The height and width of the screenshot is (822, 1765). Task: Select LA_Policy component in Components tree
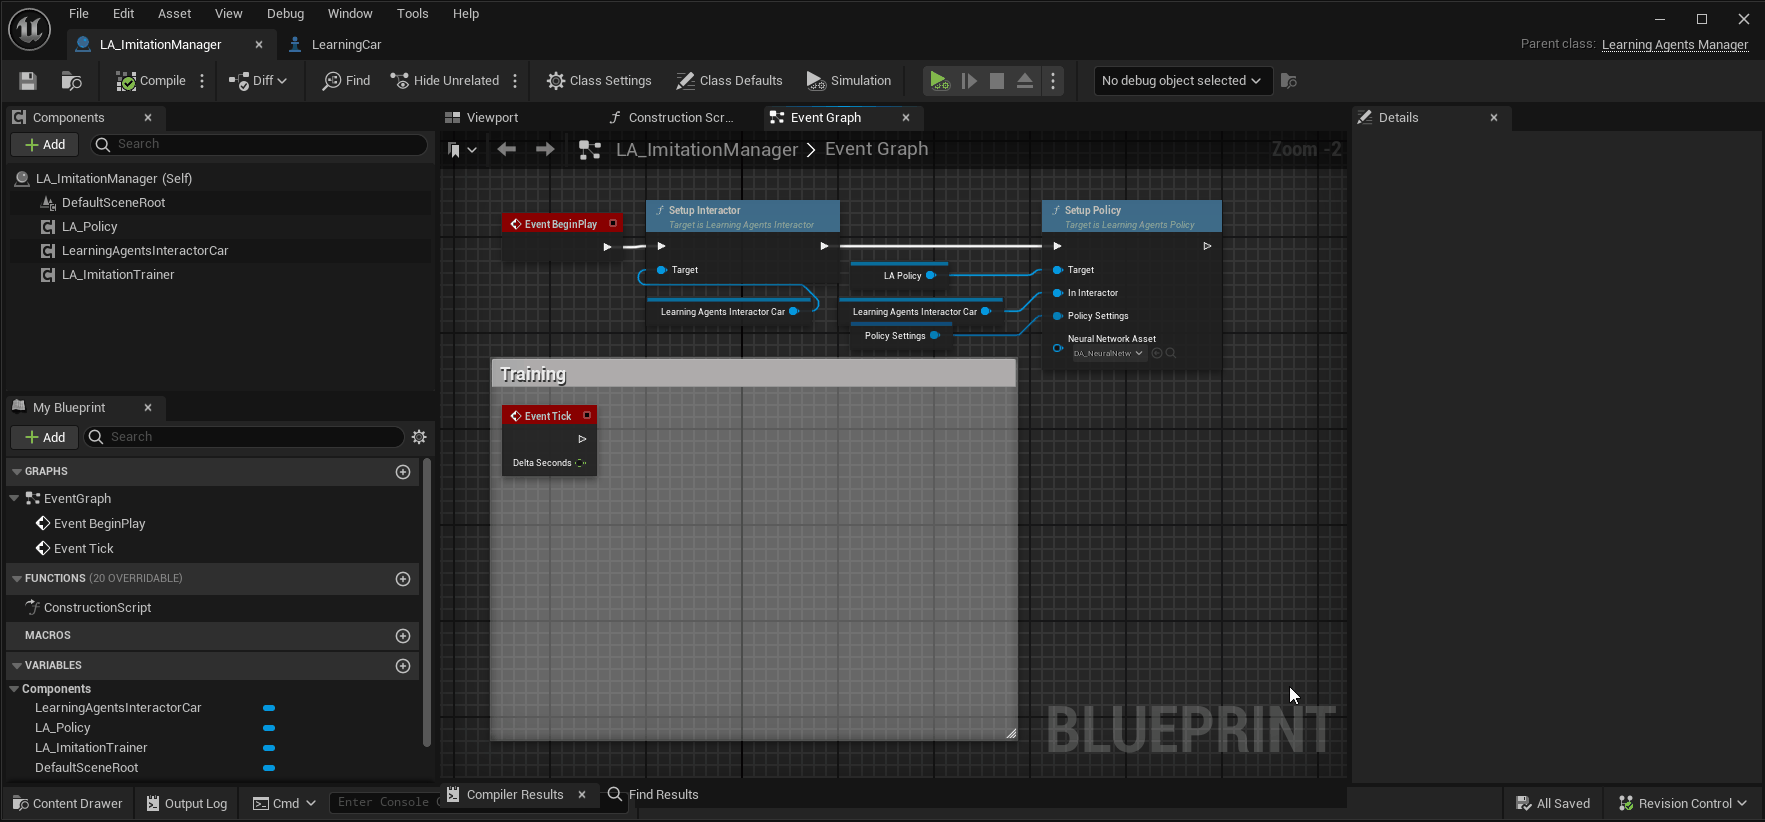tap(90, 227)
